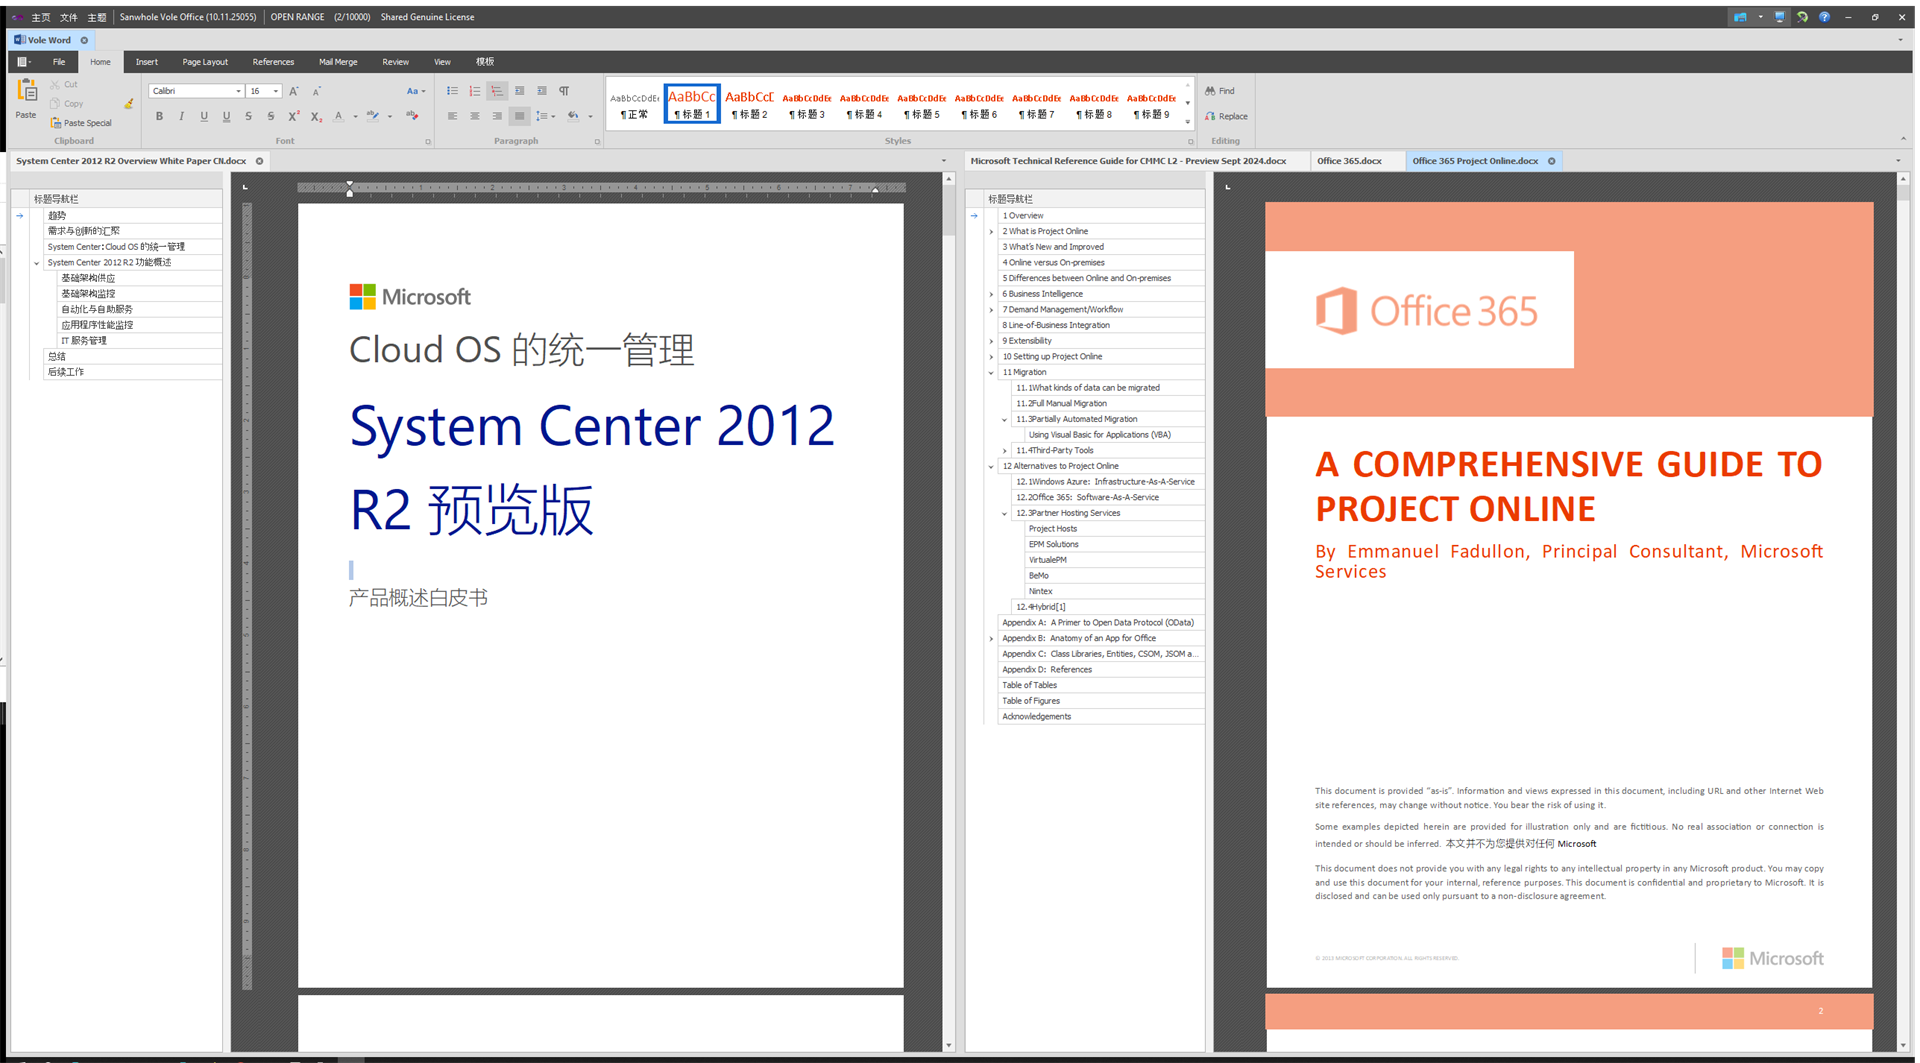Open the Calibri font name dropdown
The image size is (1920, 1063).
click(x=238, y=91)
